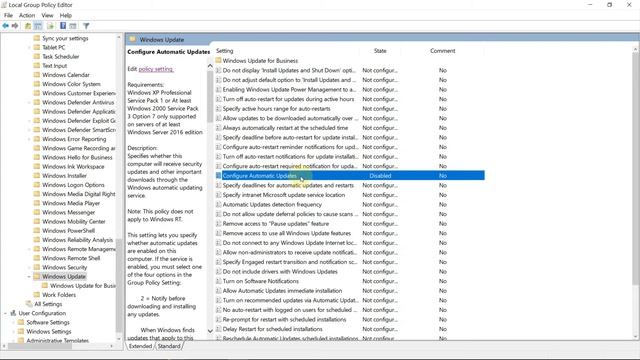Click the description pane scroll down arrow

[x=210, y=331]
